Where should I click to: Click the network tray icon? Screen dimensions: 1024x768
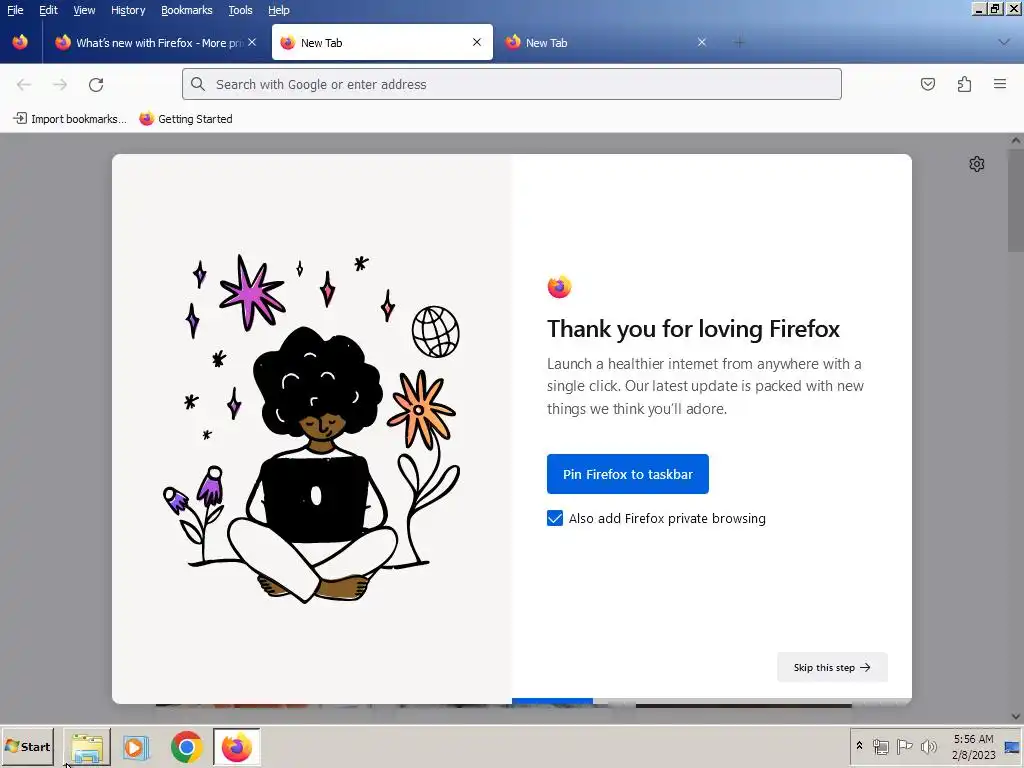880,746
